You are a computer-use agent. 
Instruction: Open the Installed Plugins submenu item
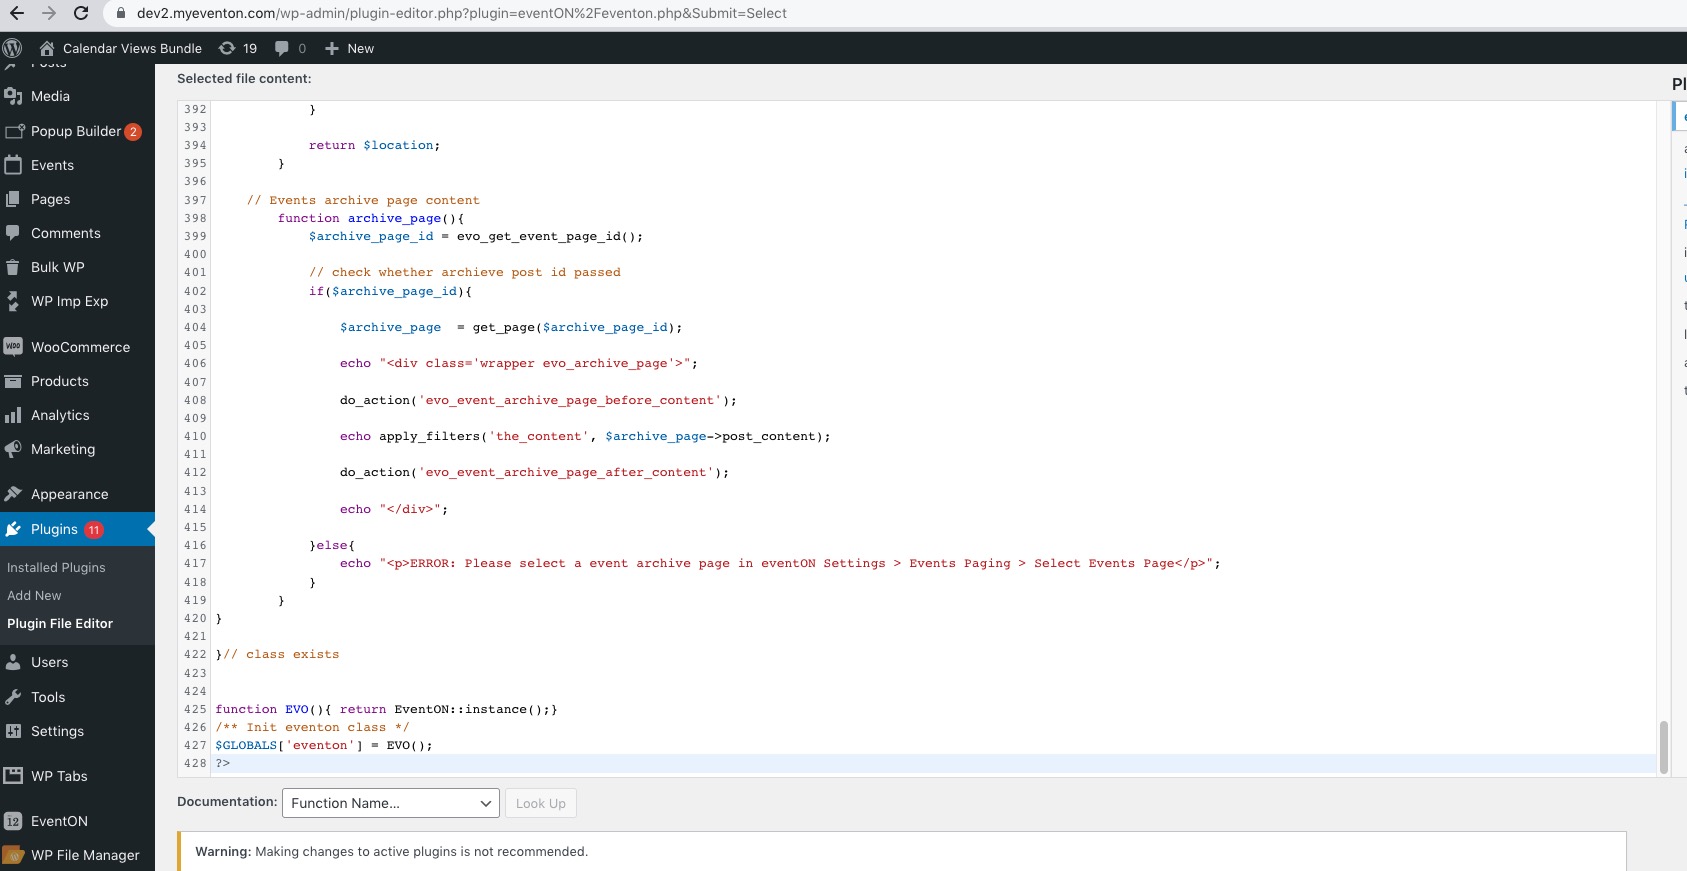coord(56,567)
